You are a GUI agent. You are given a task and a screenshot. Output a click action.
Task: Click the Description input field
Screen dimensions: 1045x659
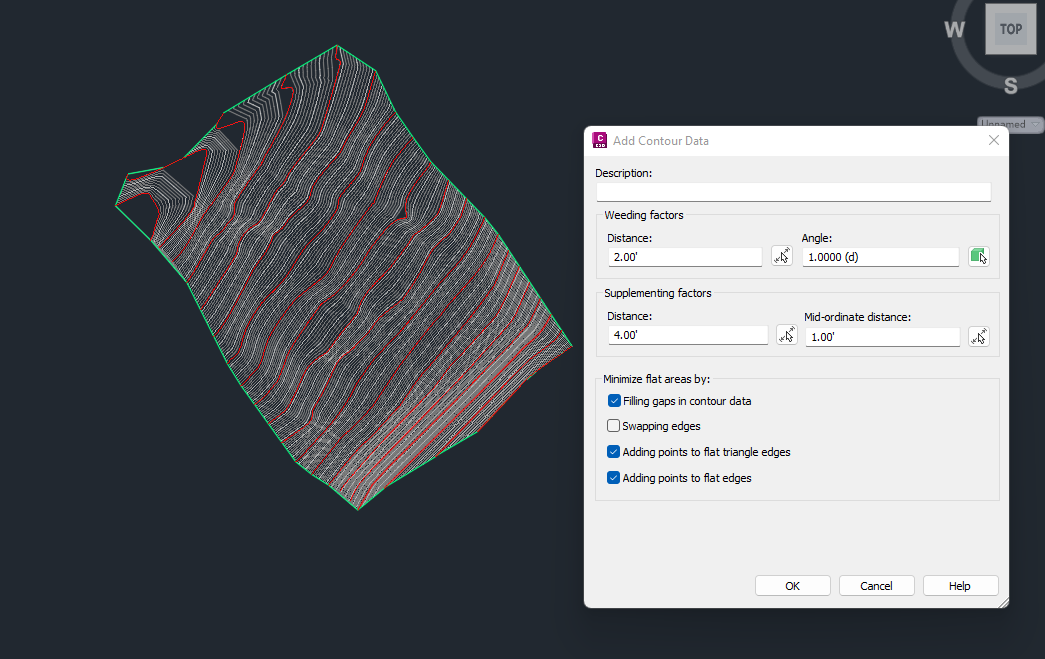coord(793,192)
